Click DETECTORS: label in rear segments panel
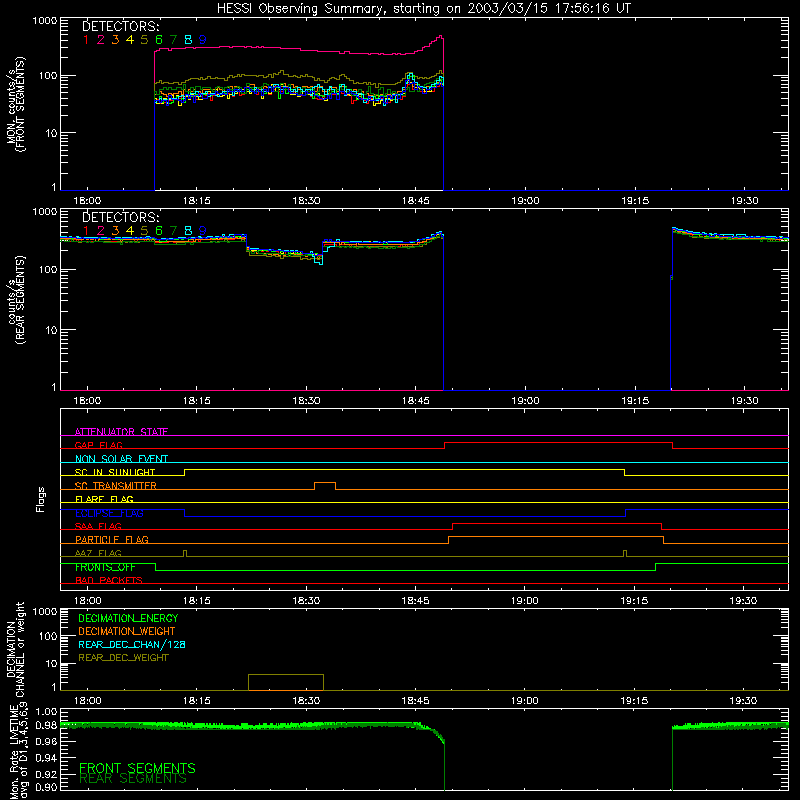Image resolution: width=800 pixels, height=800 pixels. coord(121,217)
